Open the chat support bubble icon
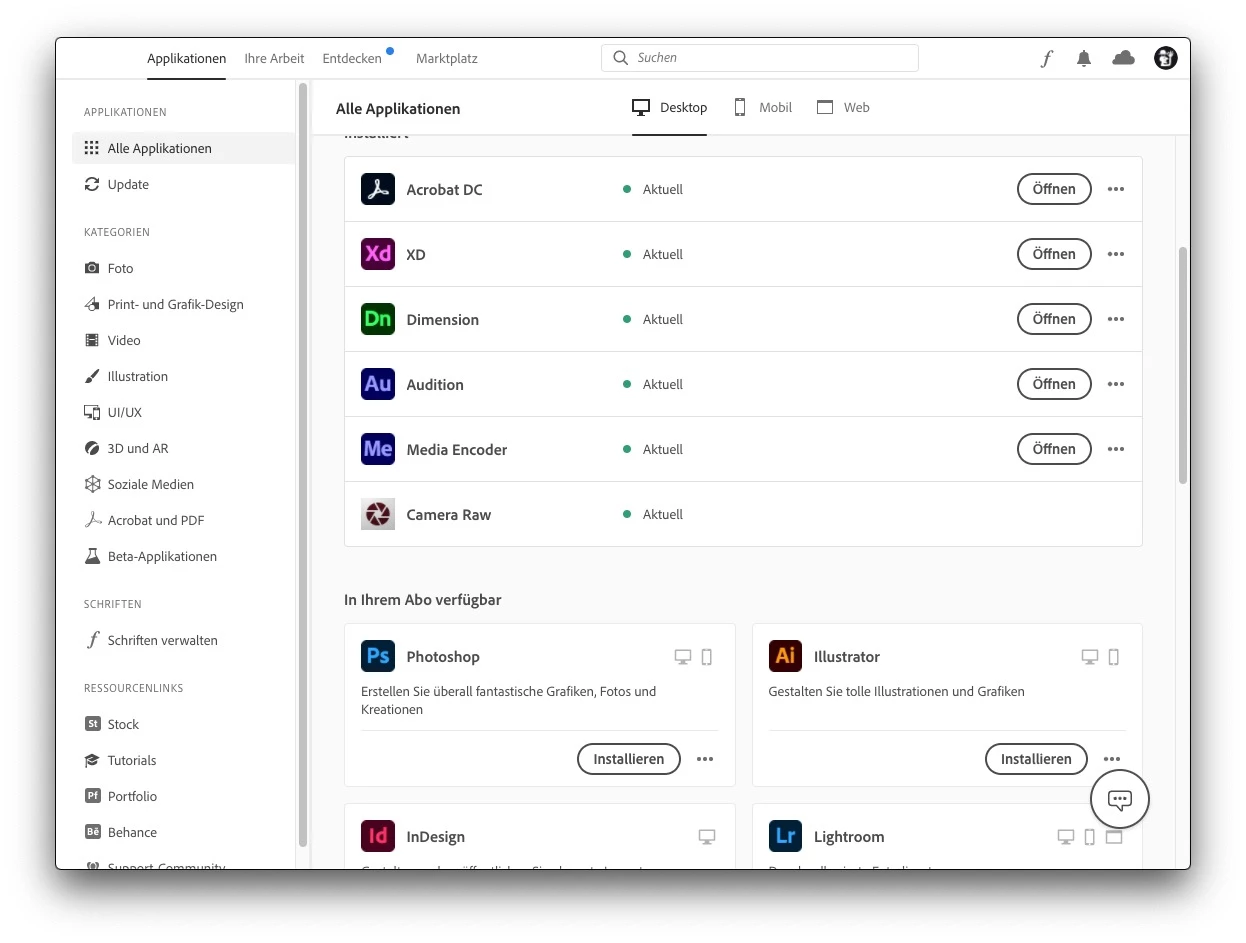This screenshot has height=943, width=1246. coord(1120,799)
